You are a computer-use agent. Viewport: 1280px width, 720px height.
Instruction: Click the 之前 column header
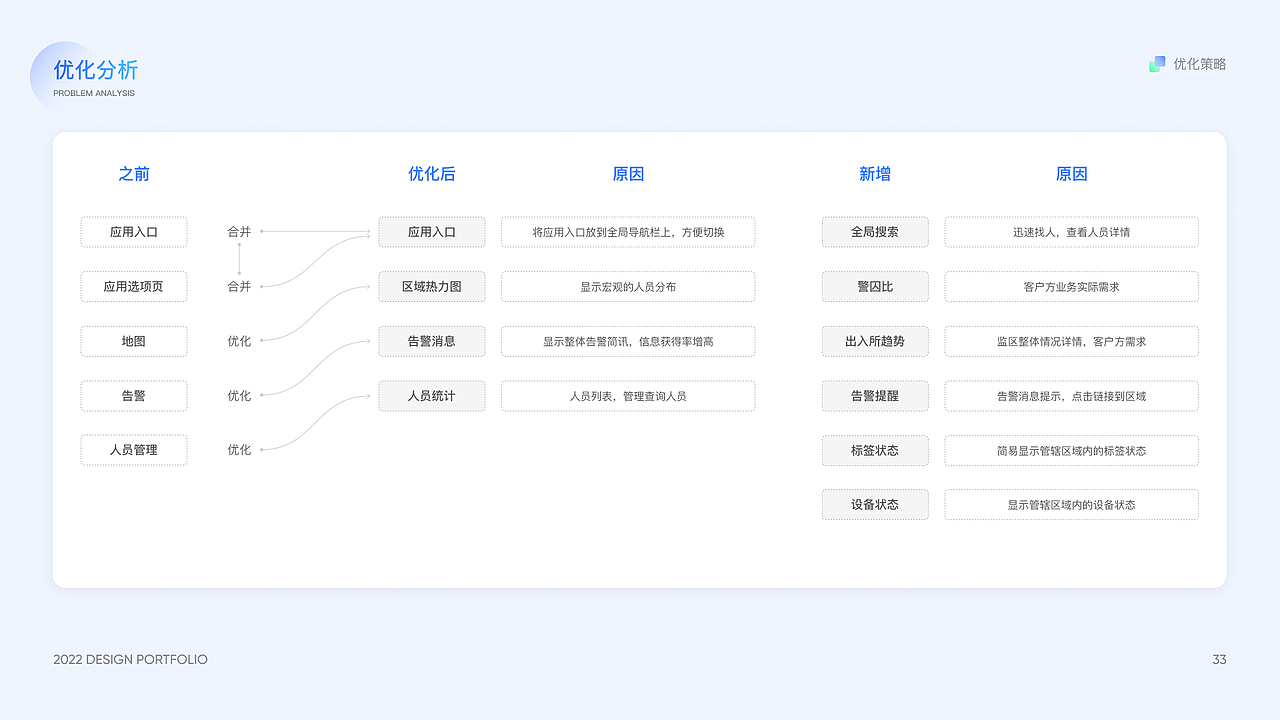[x=133, y=173]
